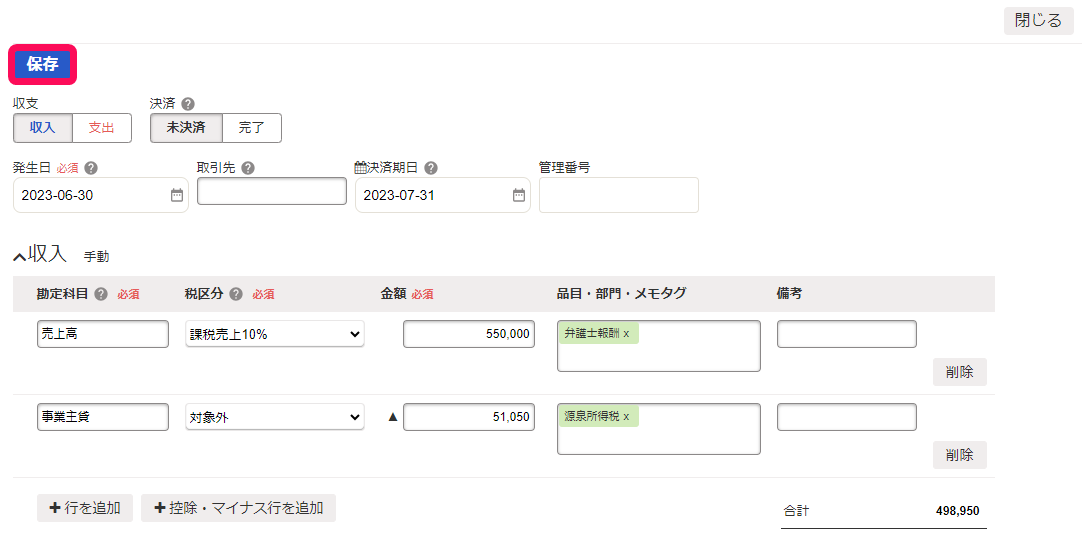Click the blue 保存 button
1092x545 pixels.
pos(42,65)
